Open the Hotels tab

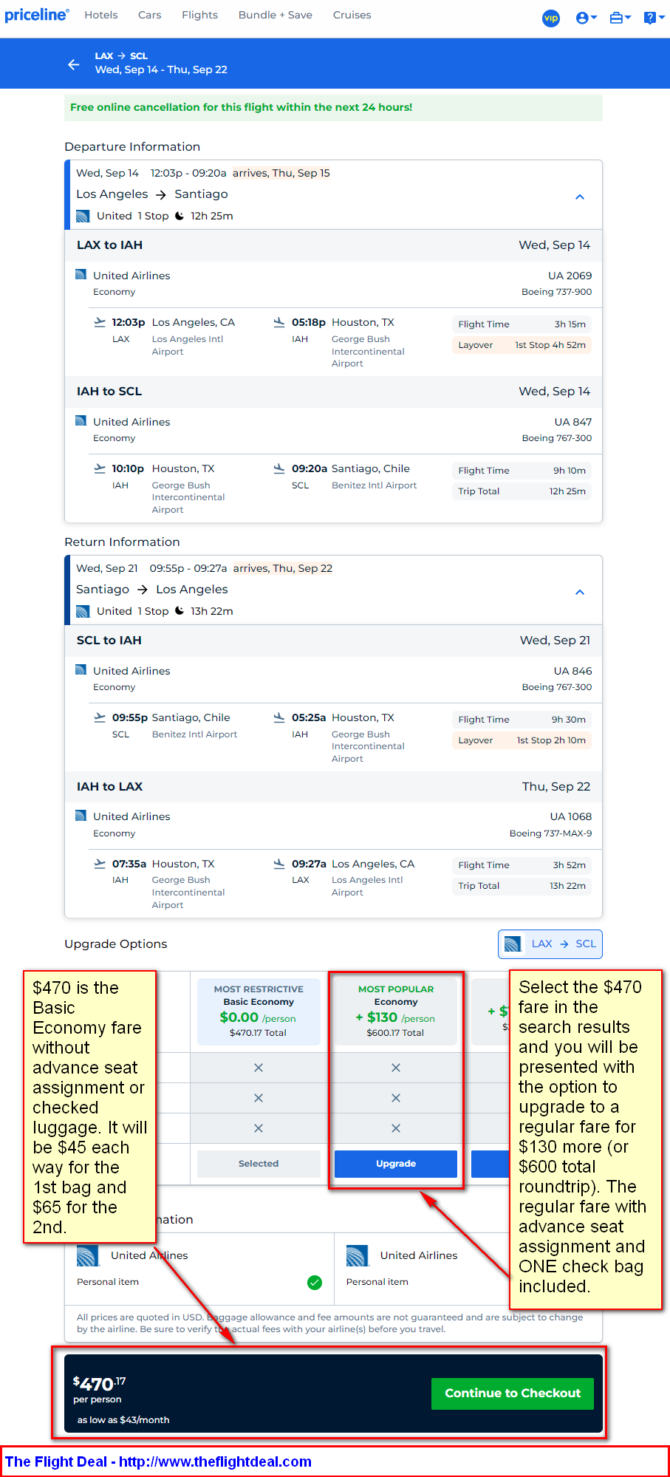click(x=101, y=16)
